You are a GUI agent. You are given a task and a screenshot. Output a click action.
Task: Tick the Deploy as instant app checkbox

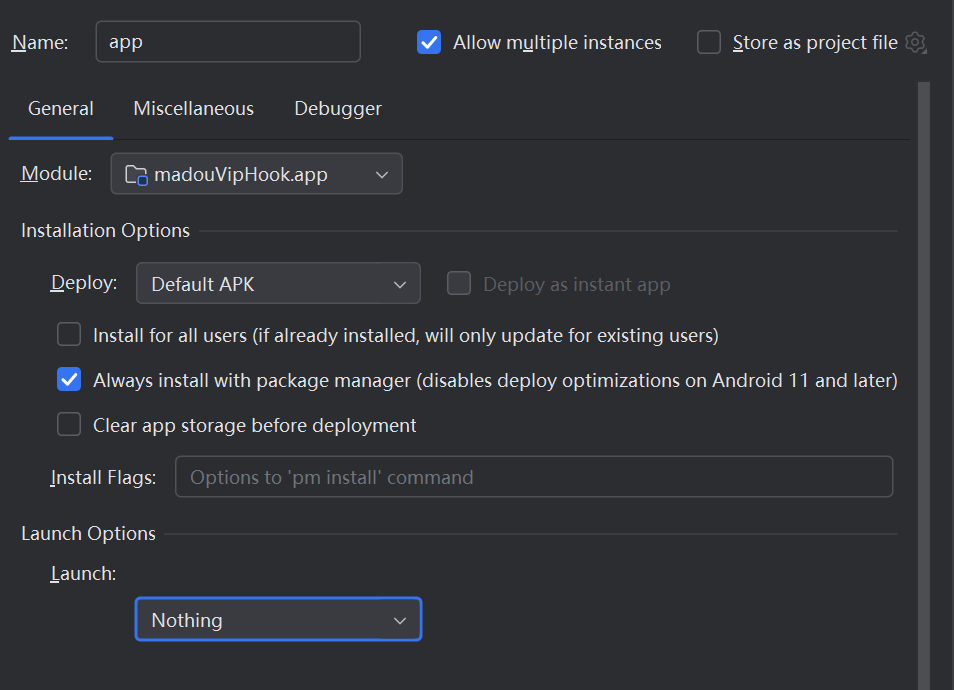[459, 284]
